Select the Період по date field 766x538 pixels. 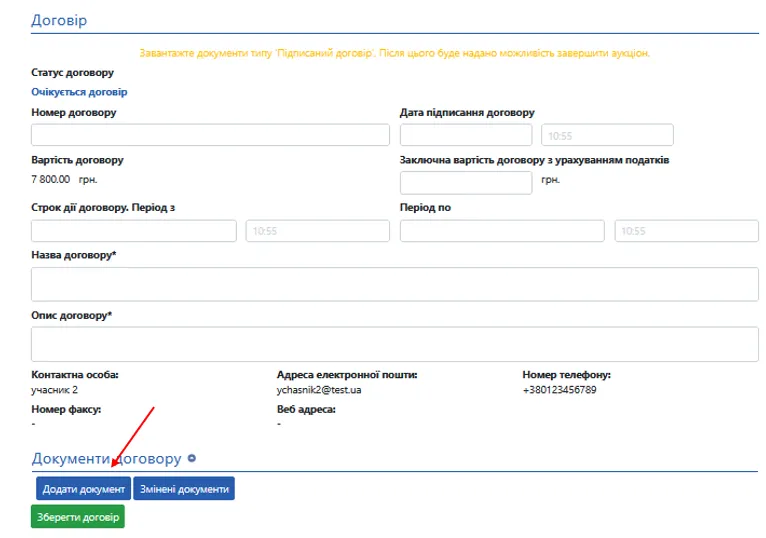point(502,231)
